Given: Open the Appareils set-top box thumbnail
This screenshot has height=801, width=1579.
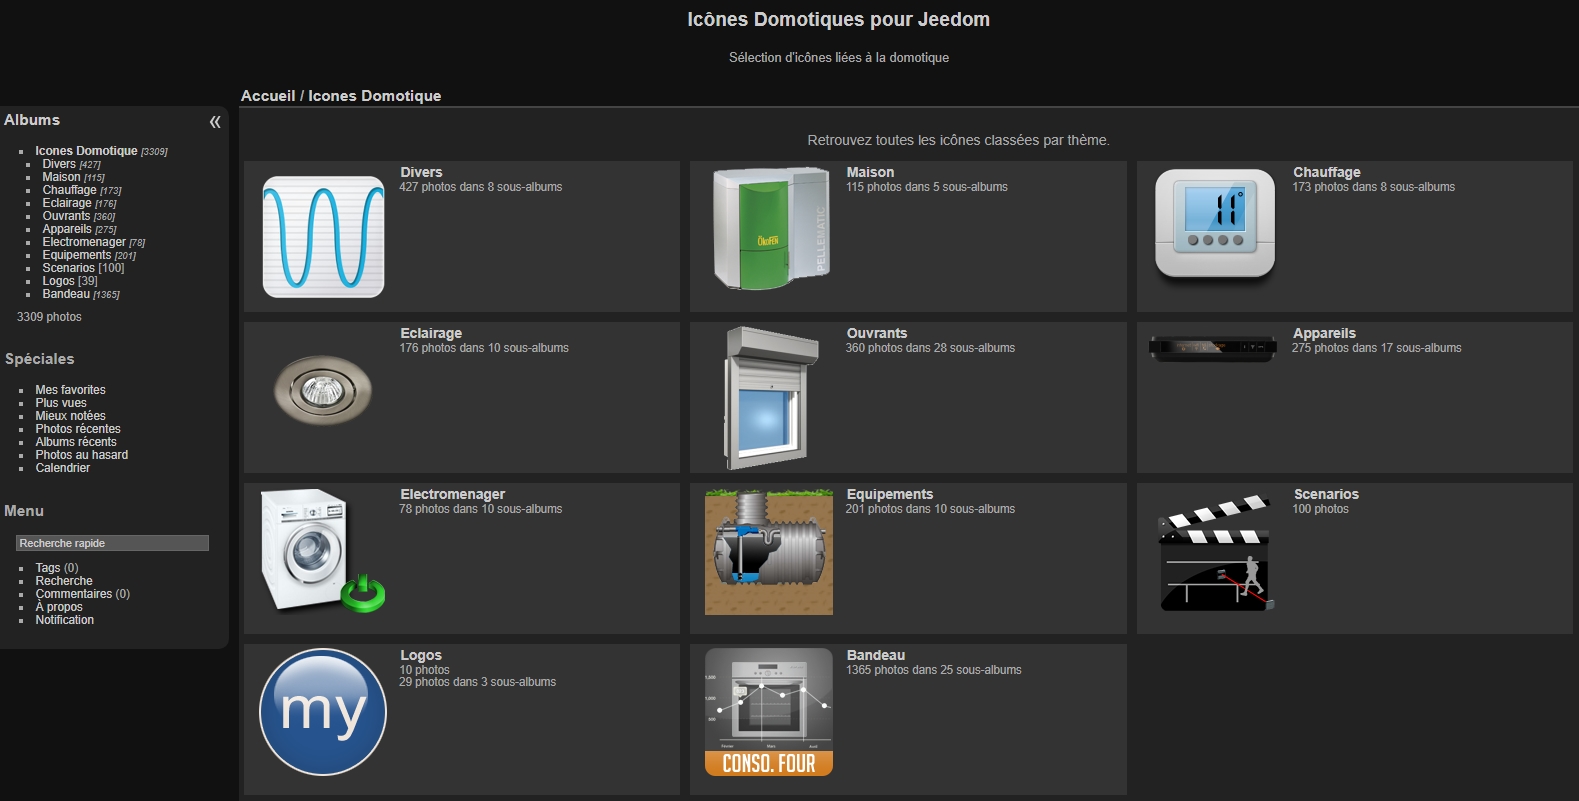Looking at the screenshot, I should pos(1213,348).
